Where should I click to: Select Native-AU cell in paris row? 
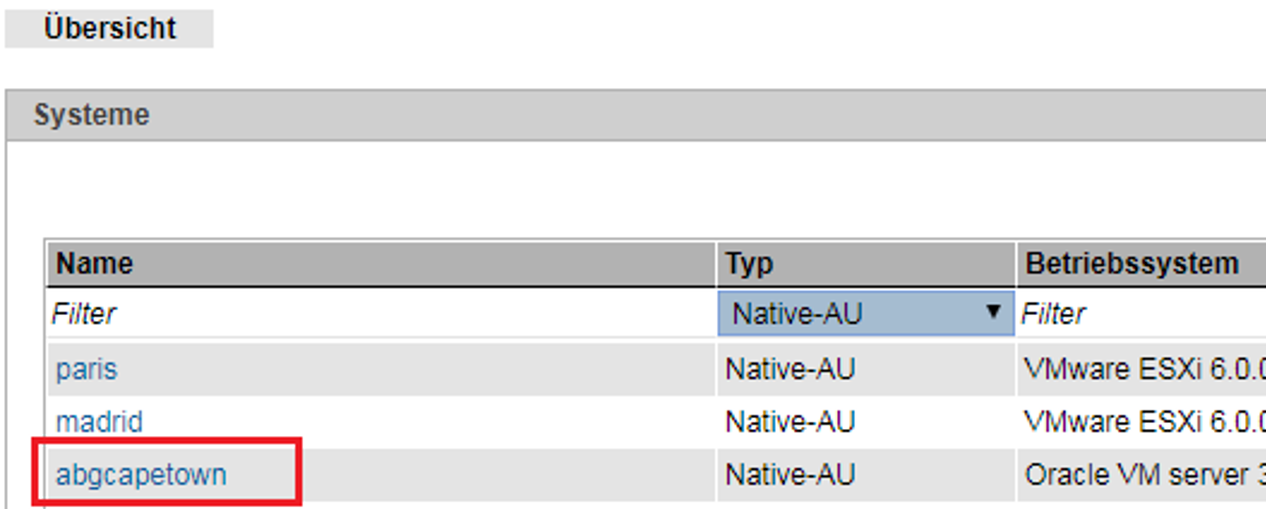790,369
